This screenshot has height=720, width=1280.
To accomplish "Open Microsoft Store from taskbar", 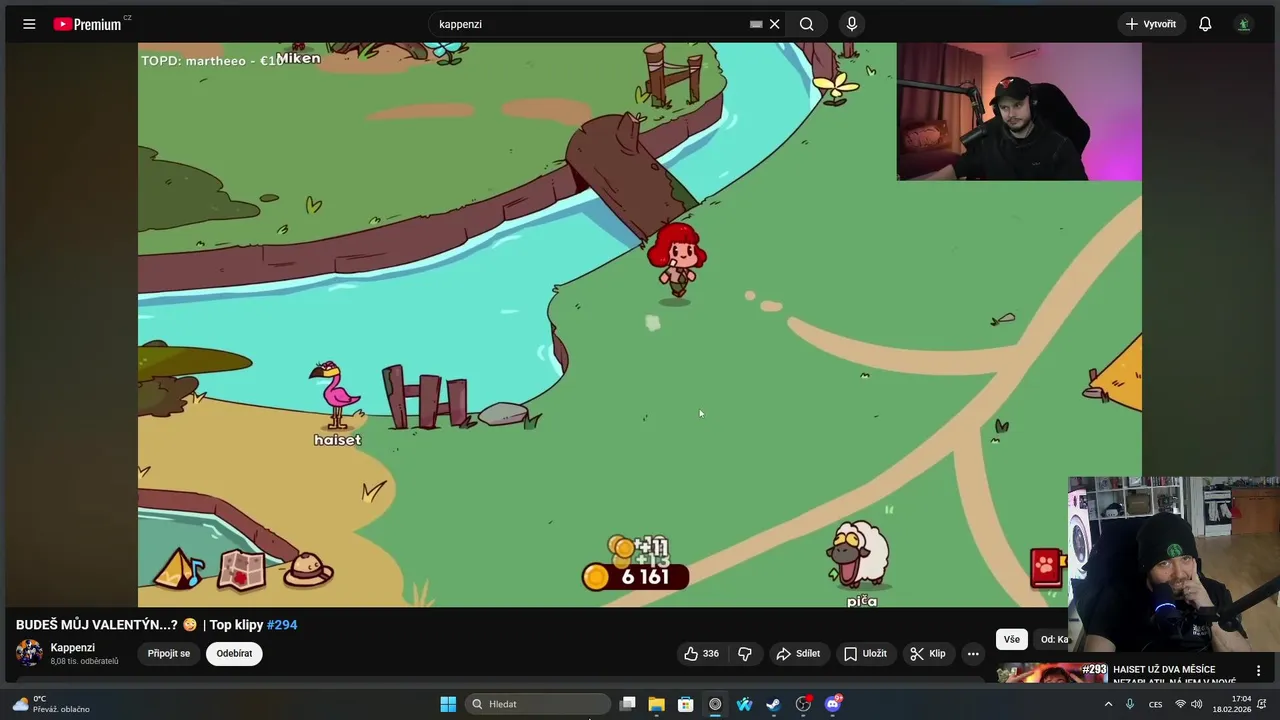I will [686, 704].
